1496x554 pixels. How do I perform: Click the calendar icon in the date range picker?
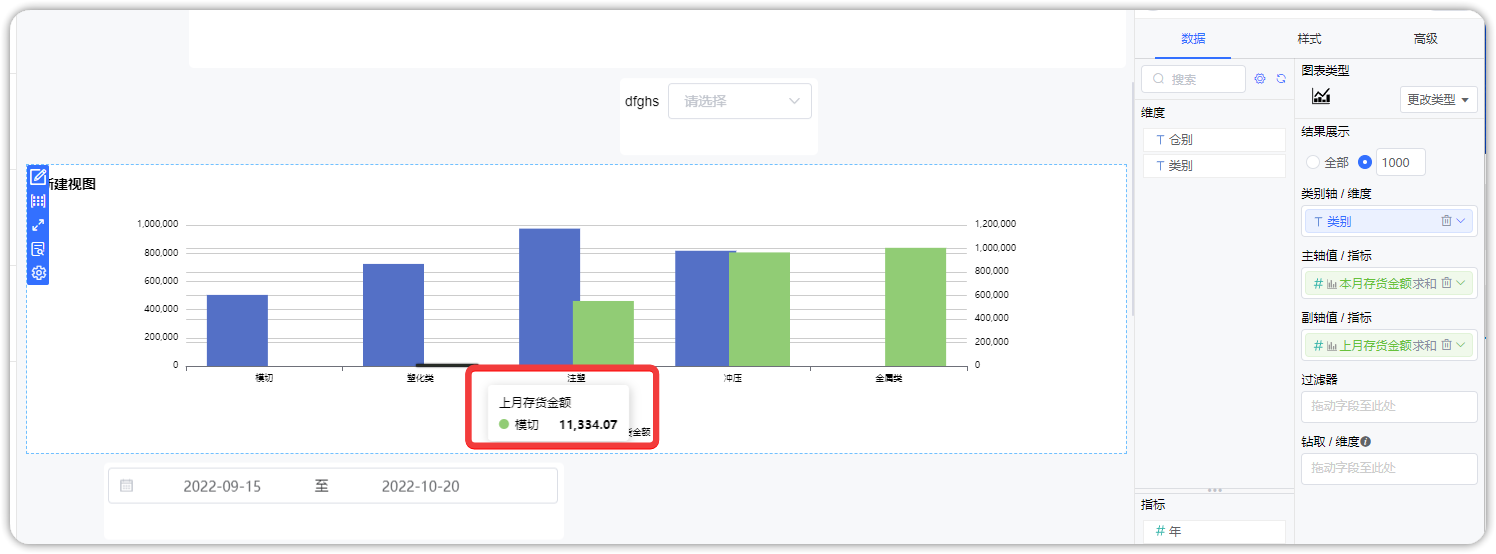(x=126, y=486)
